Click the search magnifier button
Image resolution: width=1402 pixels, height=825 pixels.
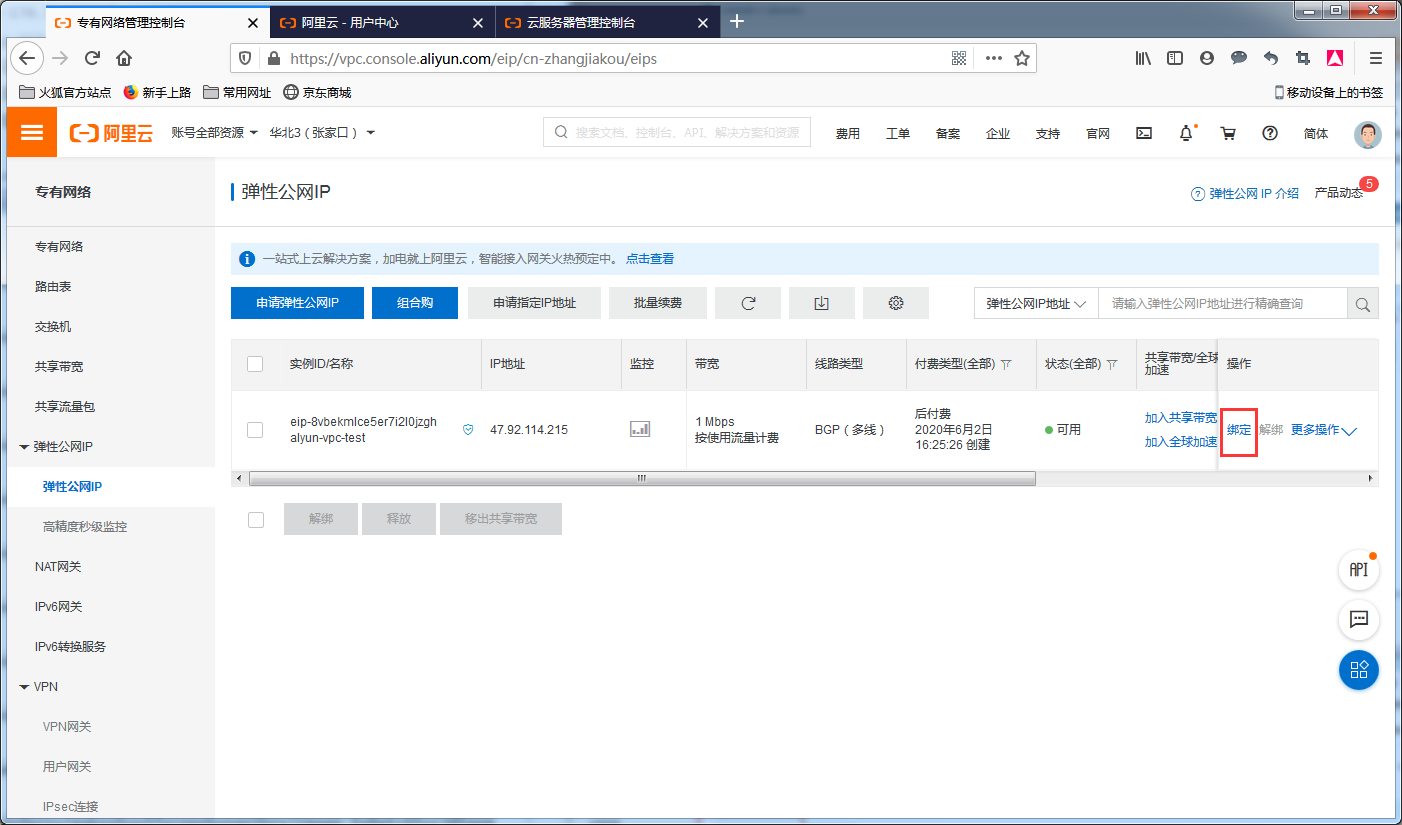point(1362,304)
